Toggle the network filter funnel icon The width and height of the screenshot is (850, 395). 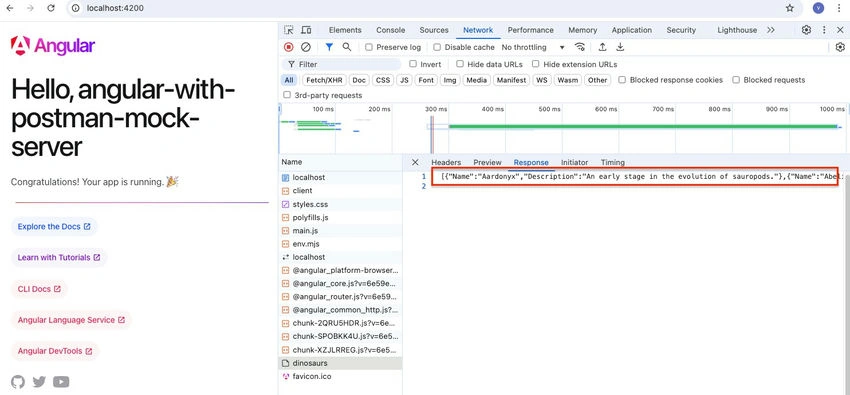pyautogui.click(x=329, y=47)
